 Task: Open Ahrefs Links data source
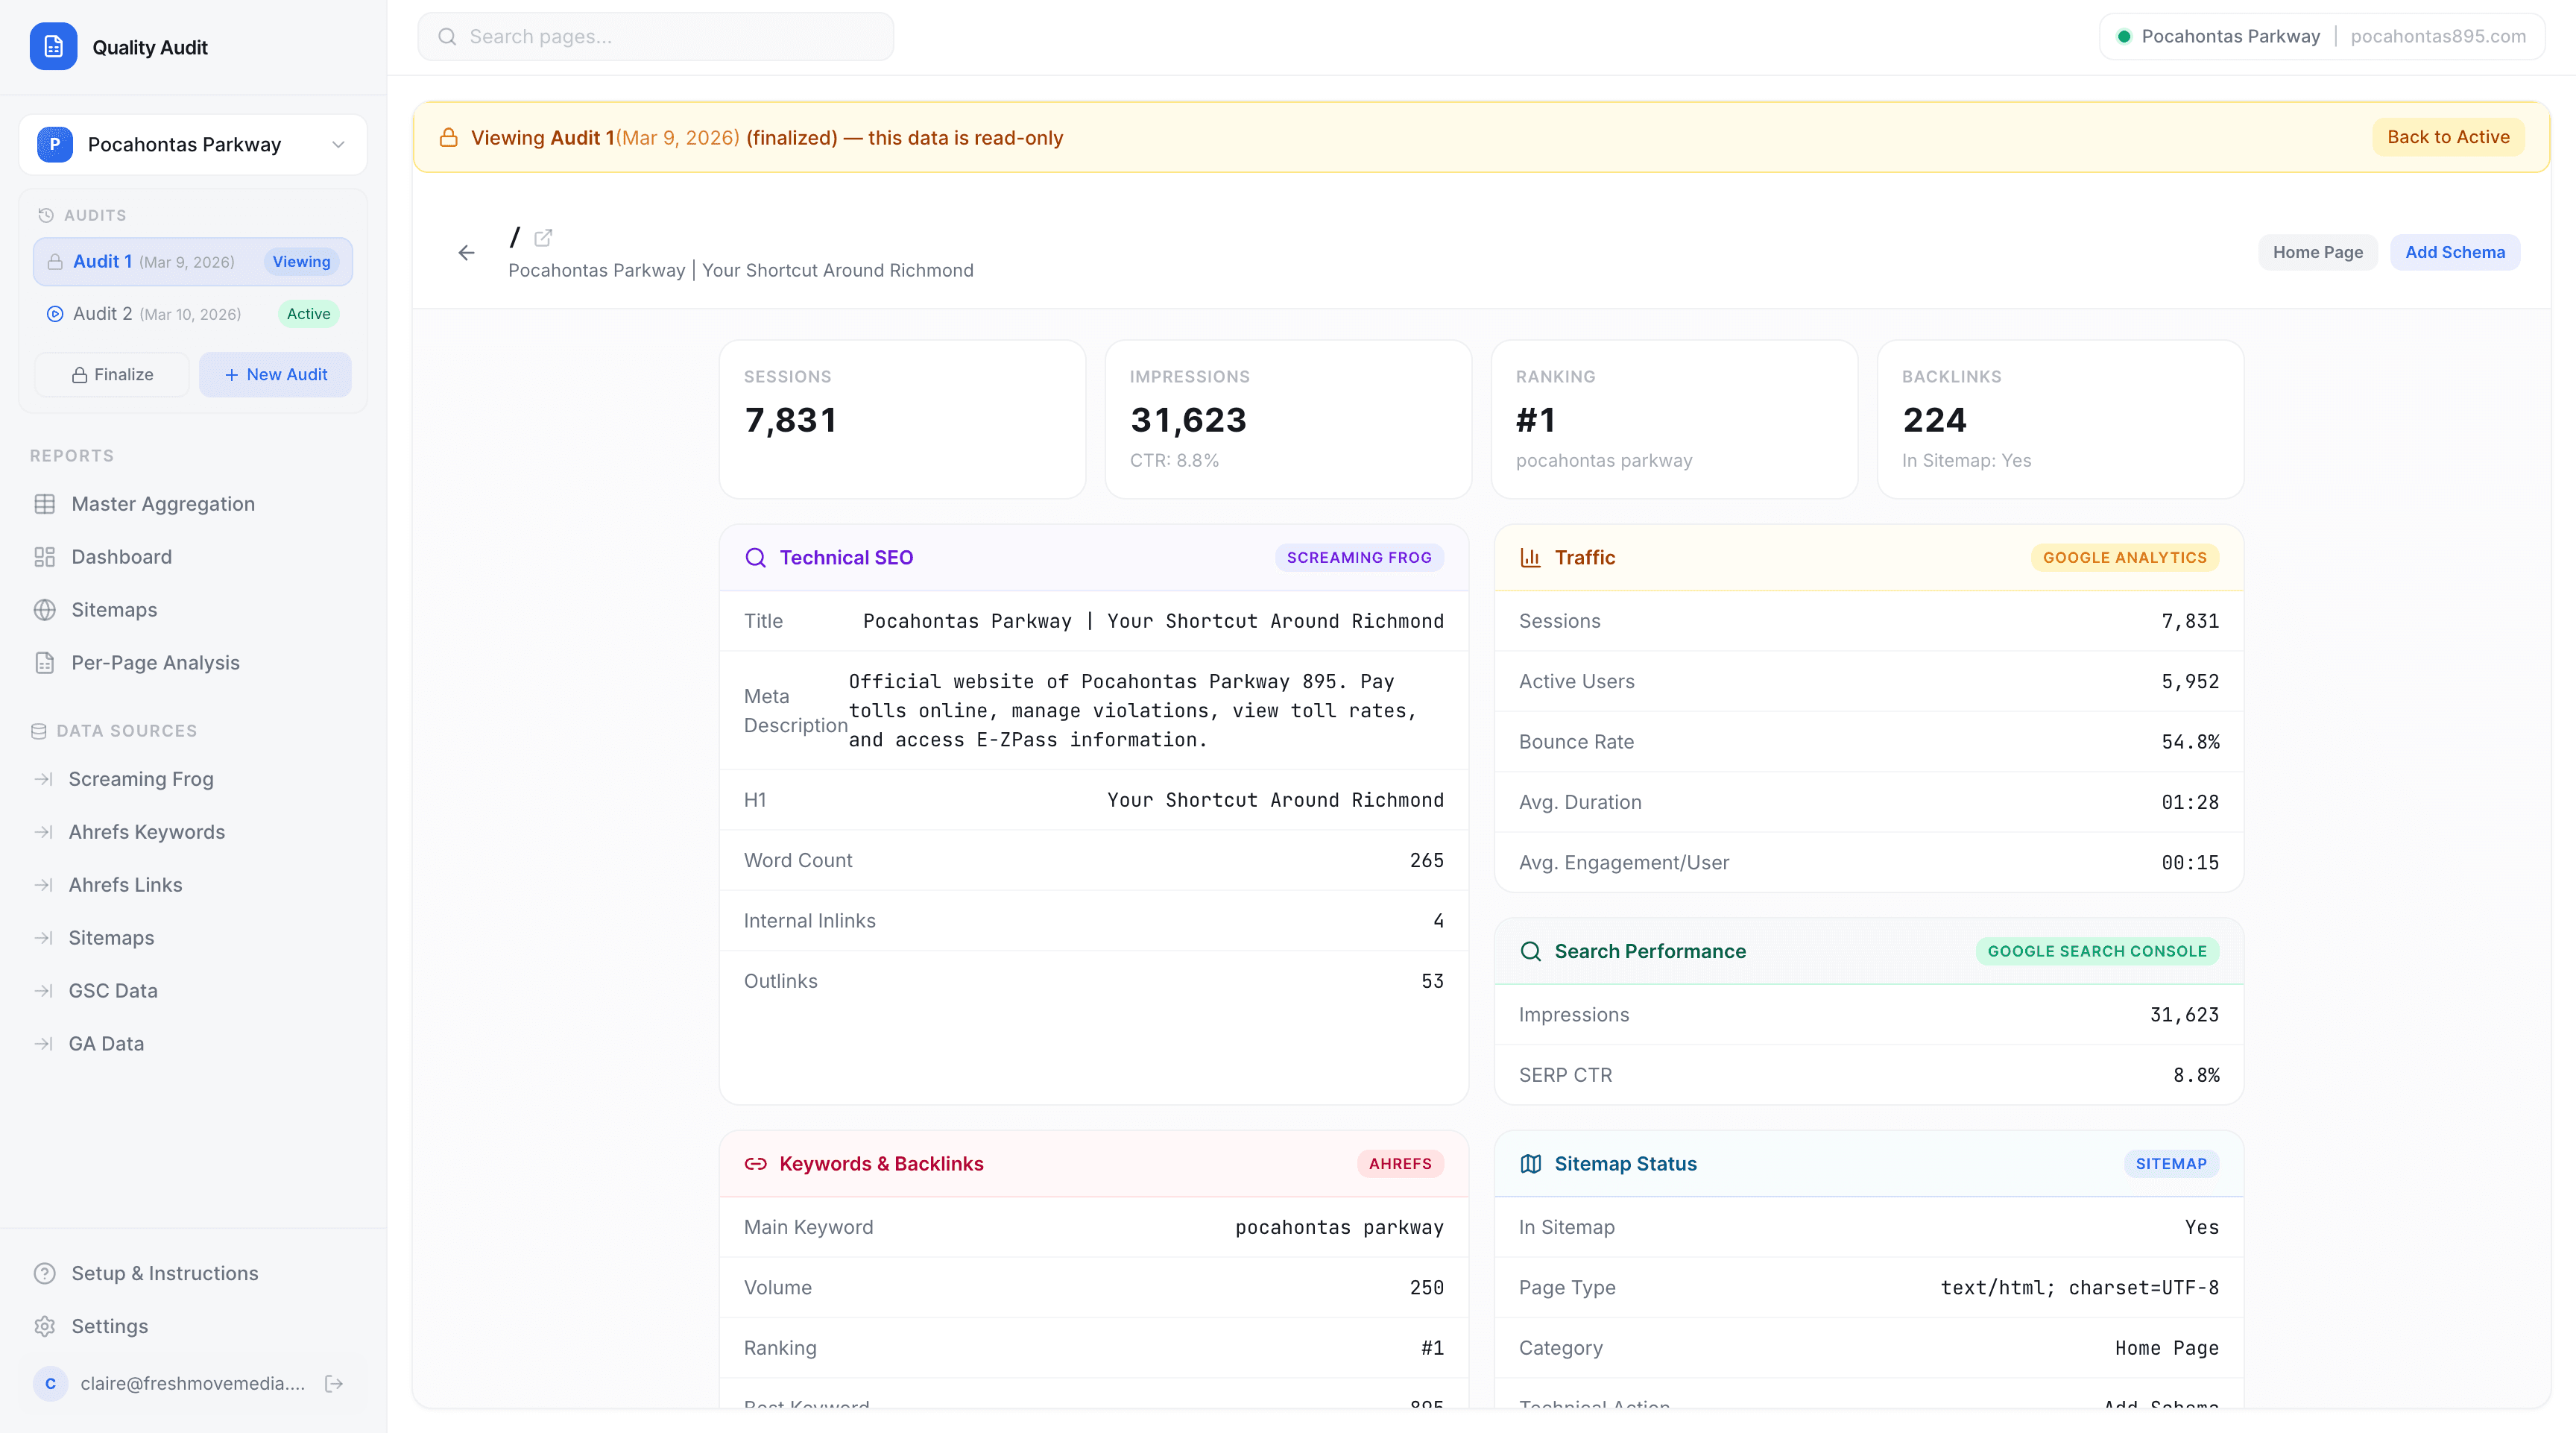click(193, 885)
